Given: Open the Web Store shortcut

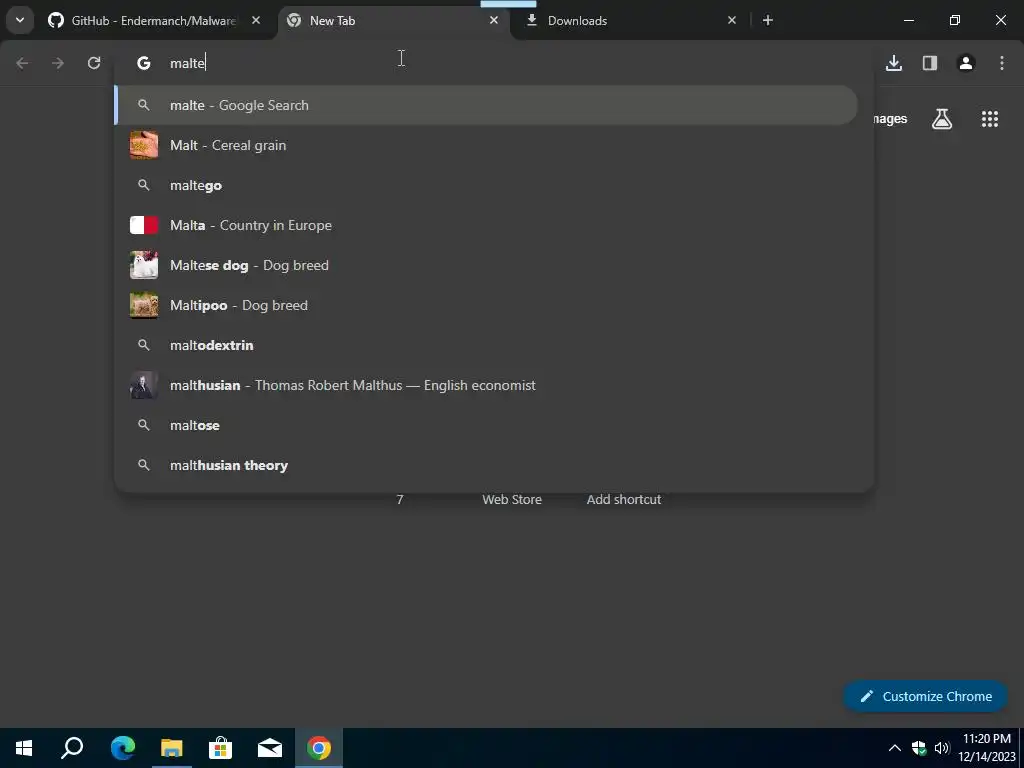Looking at the screenshot, I should (x=512, y=499).
